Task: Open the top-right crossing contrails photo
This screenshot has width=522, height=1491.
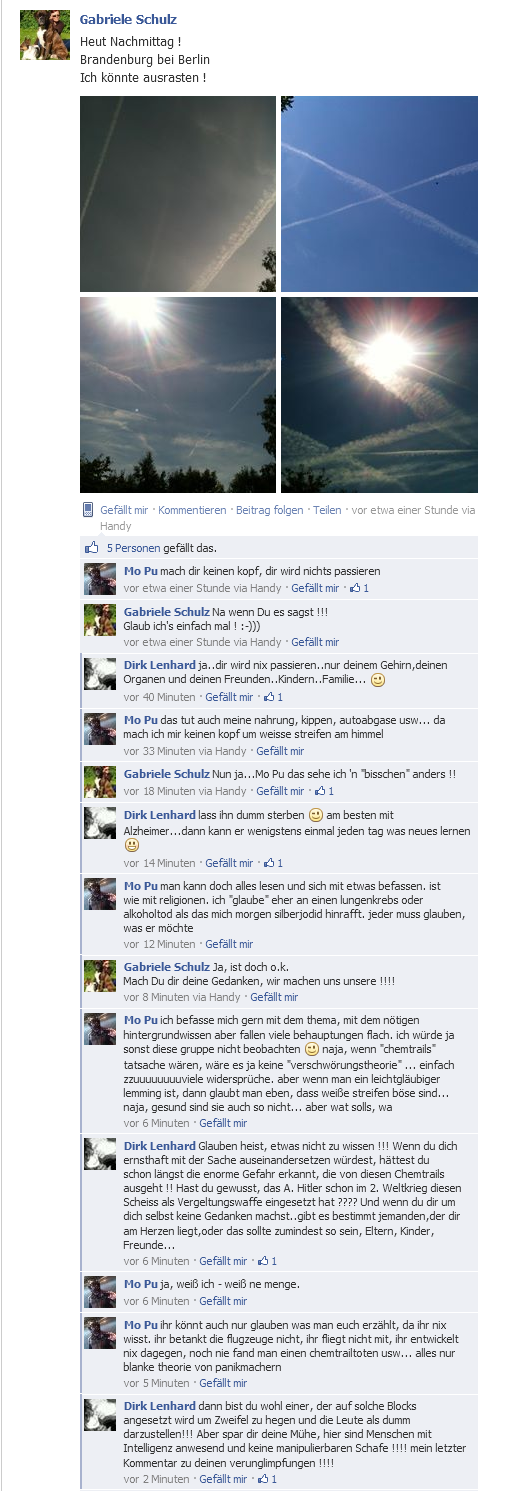Action: click(379, 194)
